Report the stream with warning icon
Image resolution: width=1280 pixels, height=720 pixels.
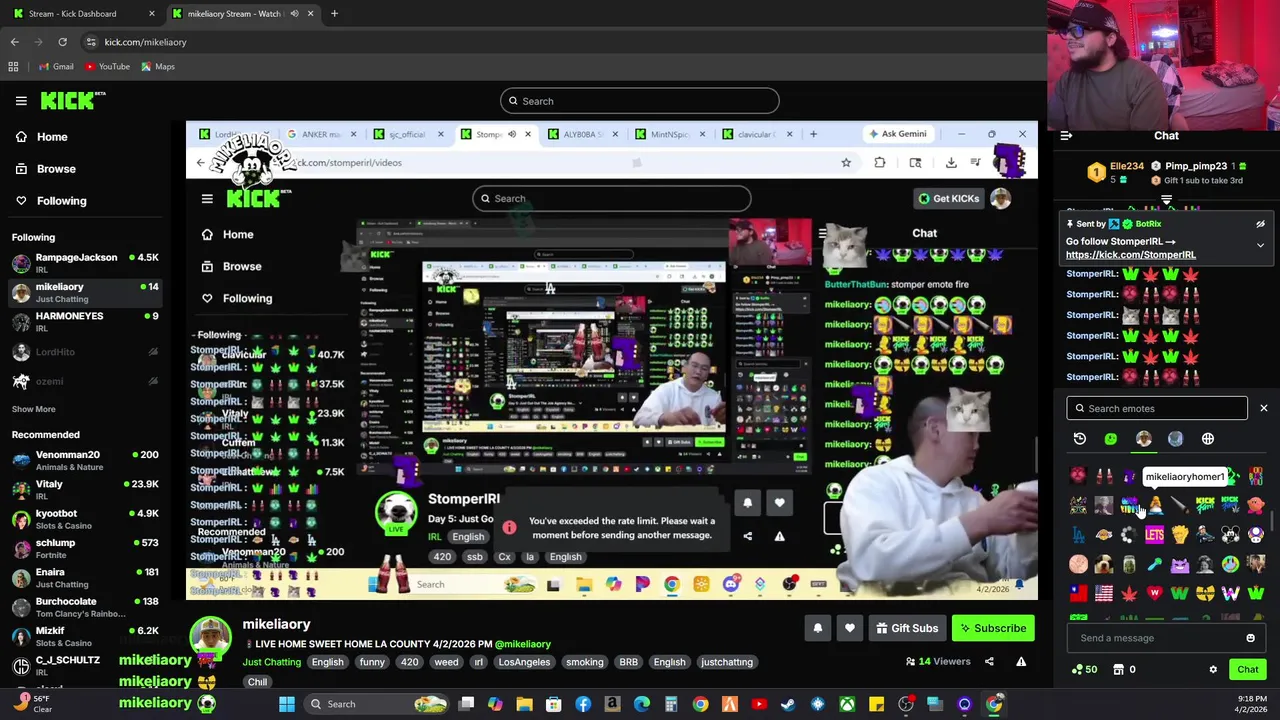click(1021, 661)
